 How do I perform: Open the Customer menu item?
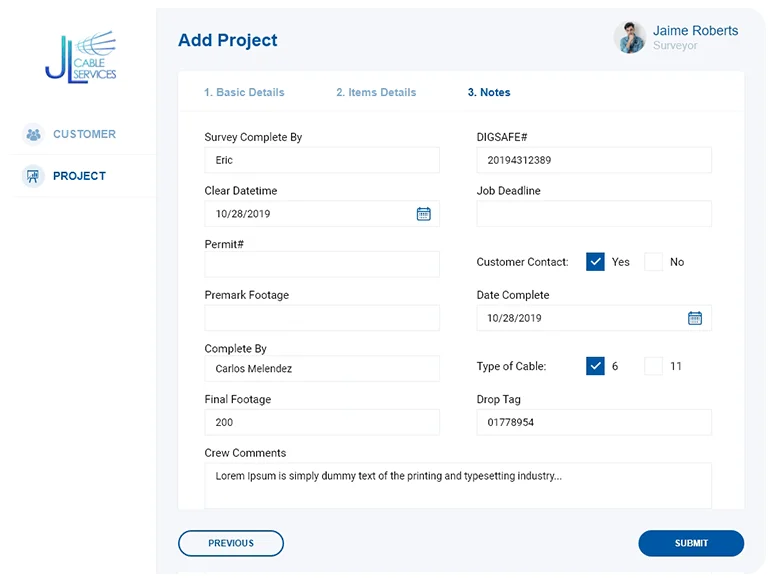click(84, 134)
